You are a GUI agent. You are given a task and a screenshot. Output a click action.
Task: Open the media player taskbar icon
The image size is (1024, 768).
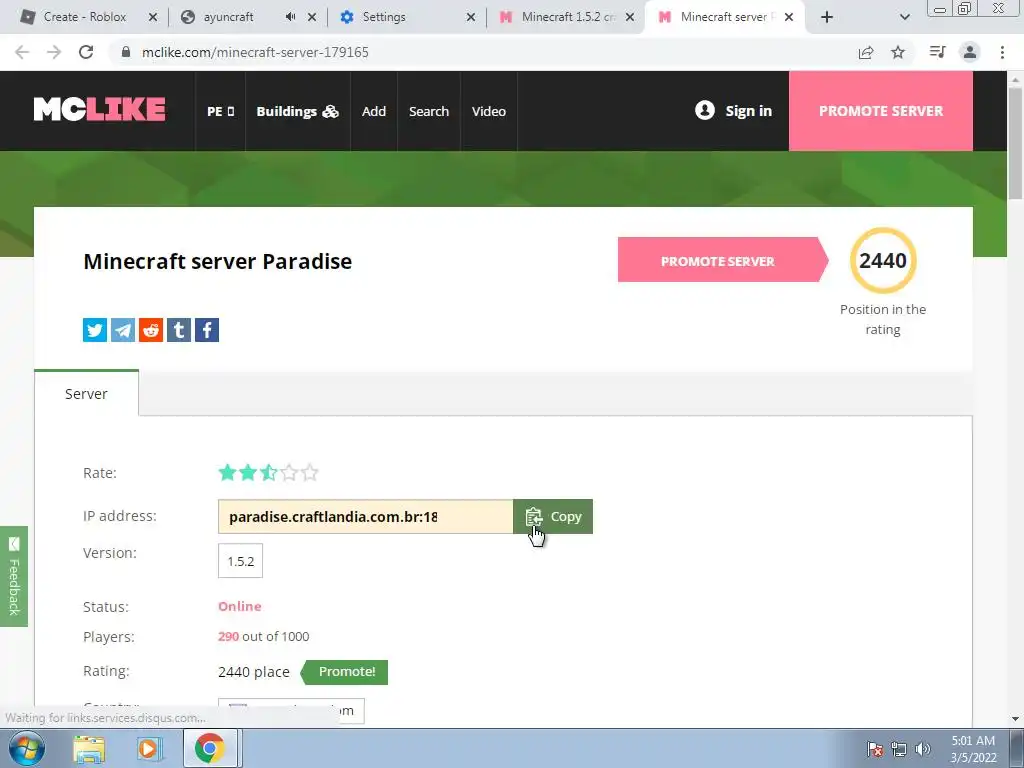pyautogui.click(x=149, y=749)
